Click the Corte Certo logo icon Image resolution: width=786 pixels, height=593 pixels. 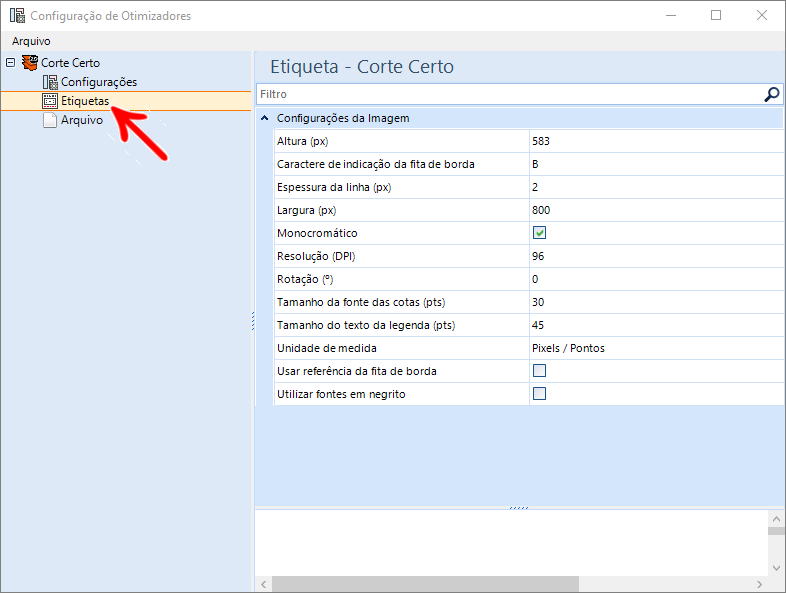30,63
